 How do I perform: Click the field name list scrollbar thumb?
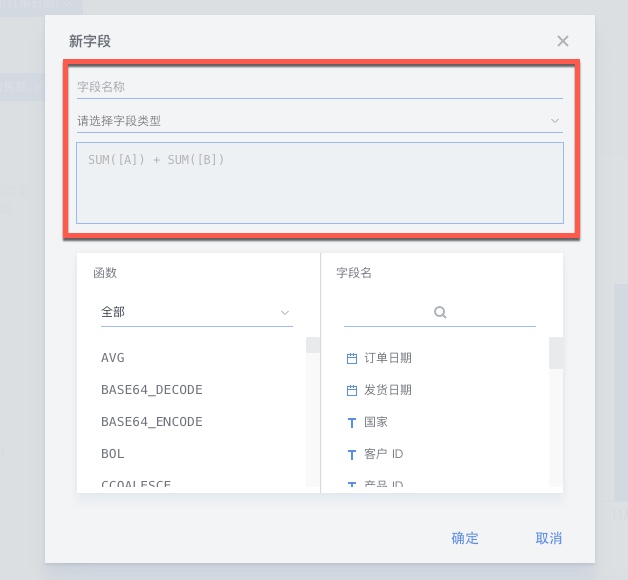point(556,353)
